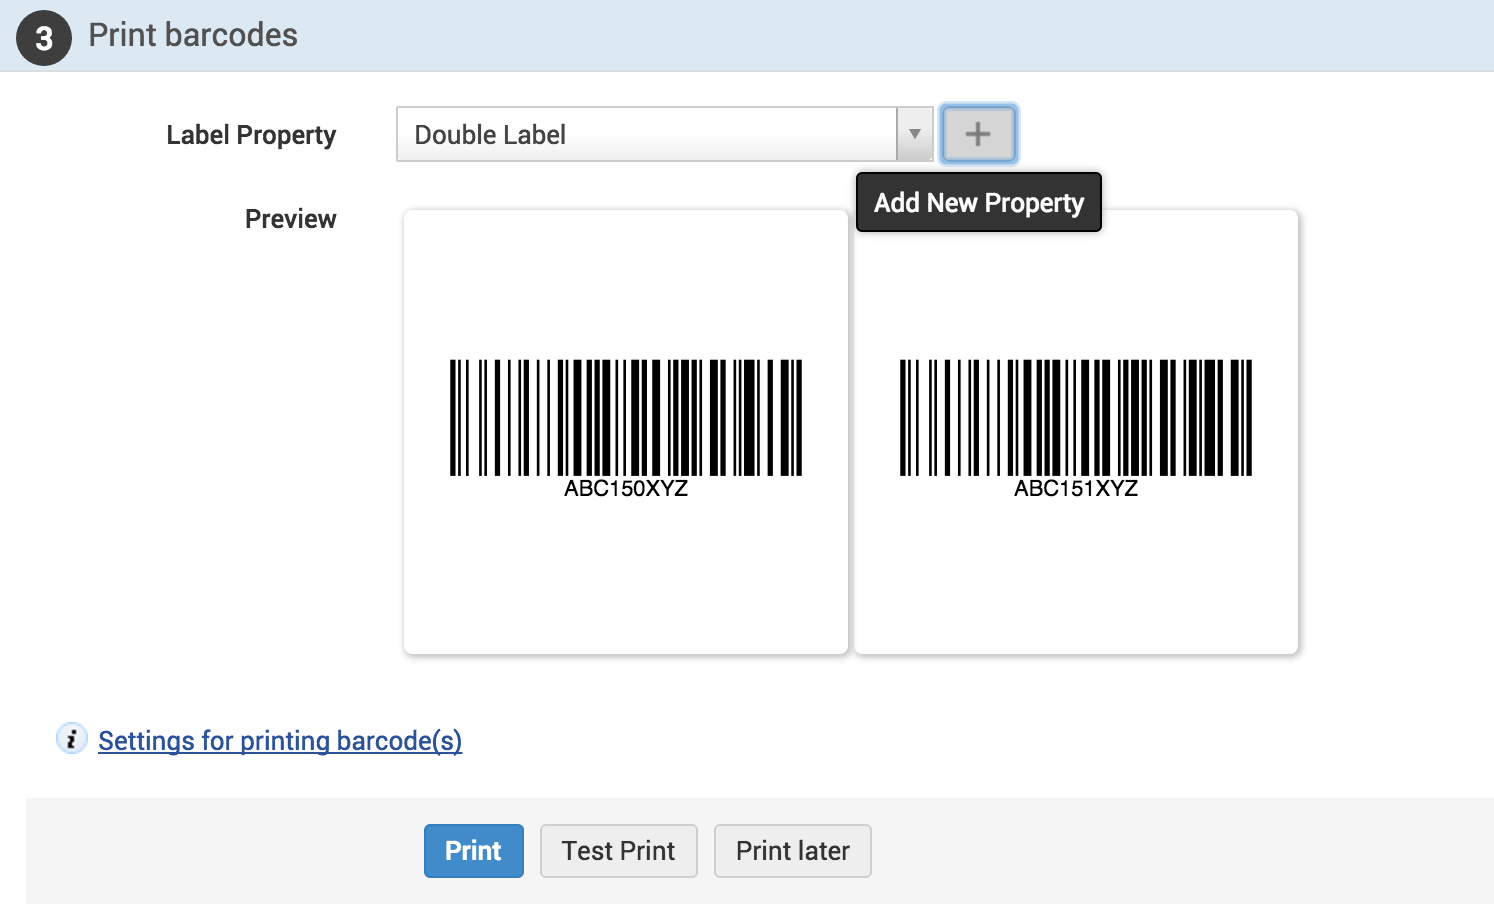Click the info icon beside settings link
Screen dimensions: 1494x908
(71, 739)
